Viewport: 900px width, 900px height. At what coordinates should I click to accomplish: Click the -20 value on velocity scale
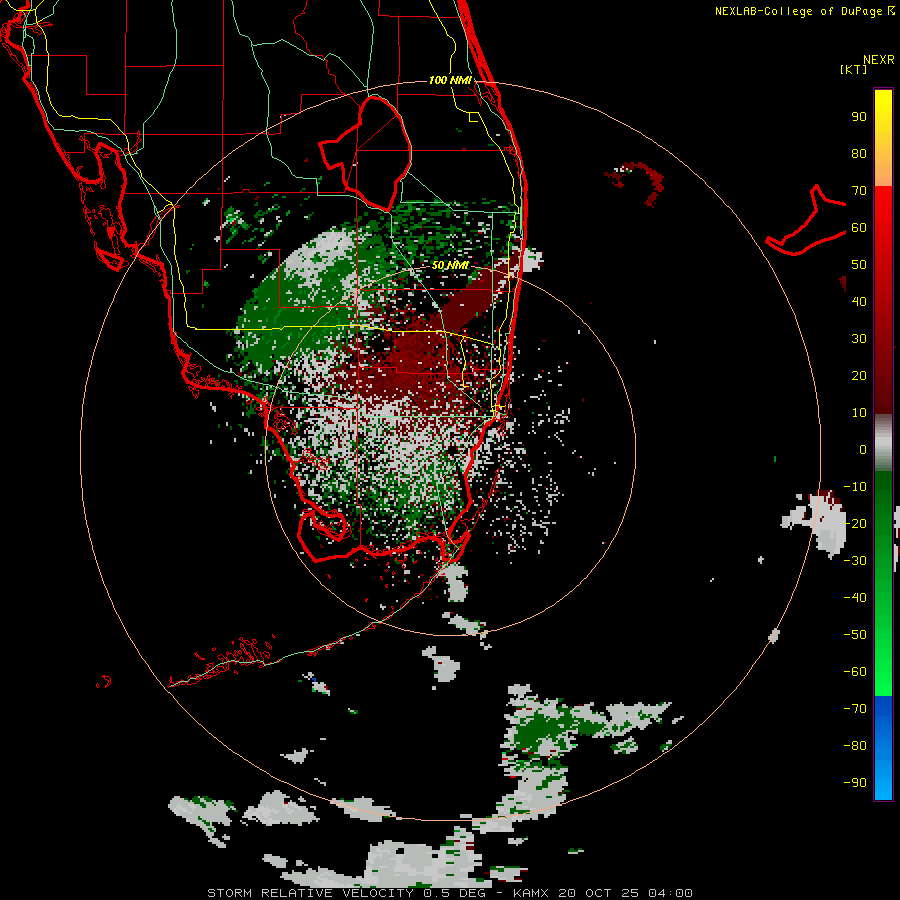pos(855,523)
